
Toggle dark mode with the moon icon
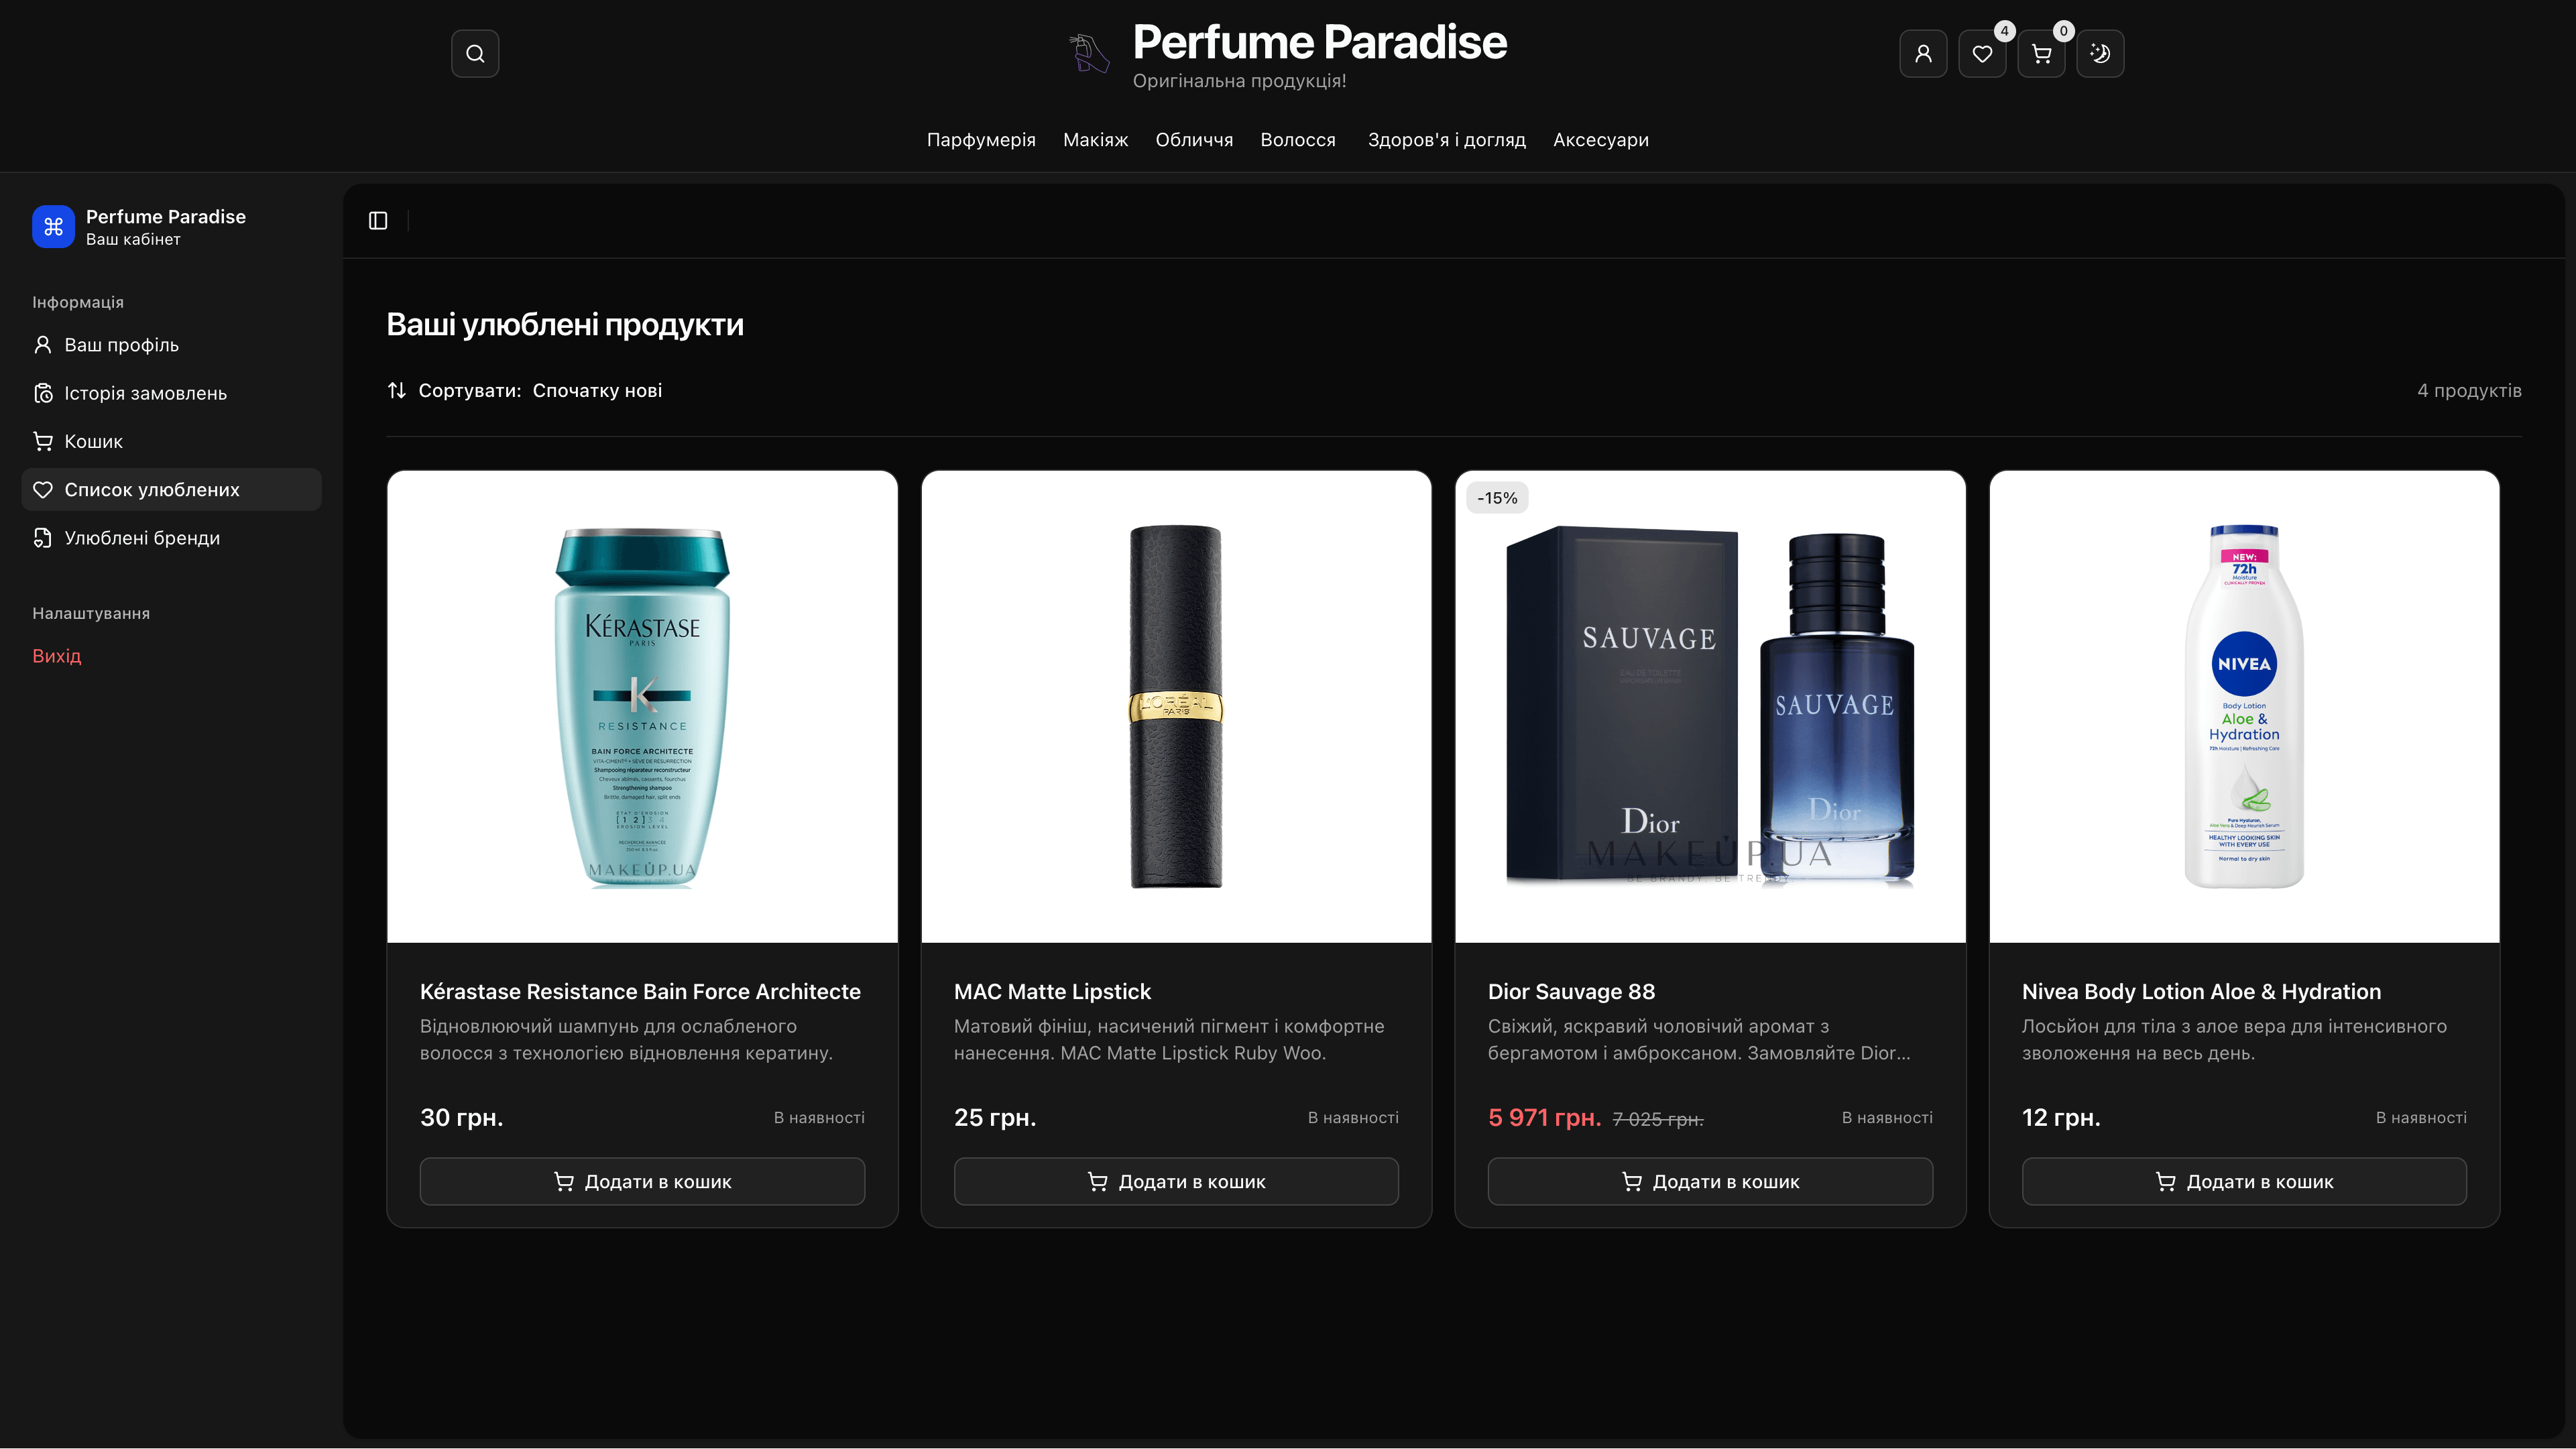pyautogui.click(x=2101, y=53)
